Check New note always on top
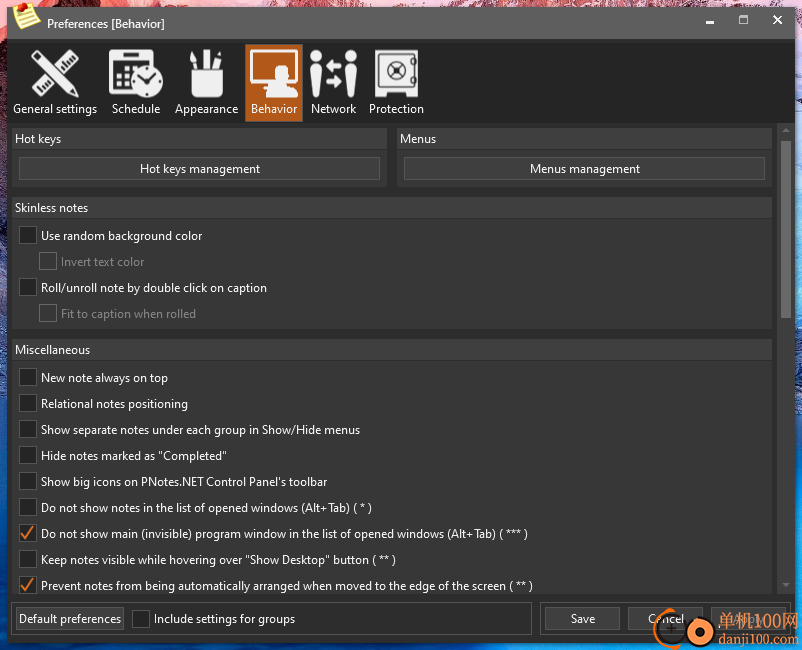 [x=28, y=377]
